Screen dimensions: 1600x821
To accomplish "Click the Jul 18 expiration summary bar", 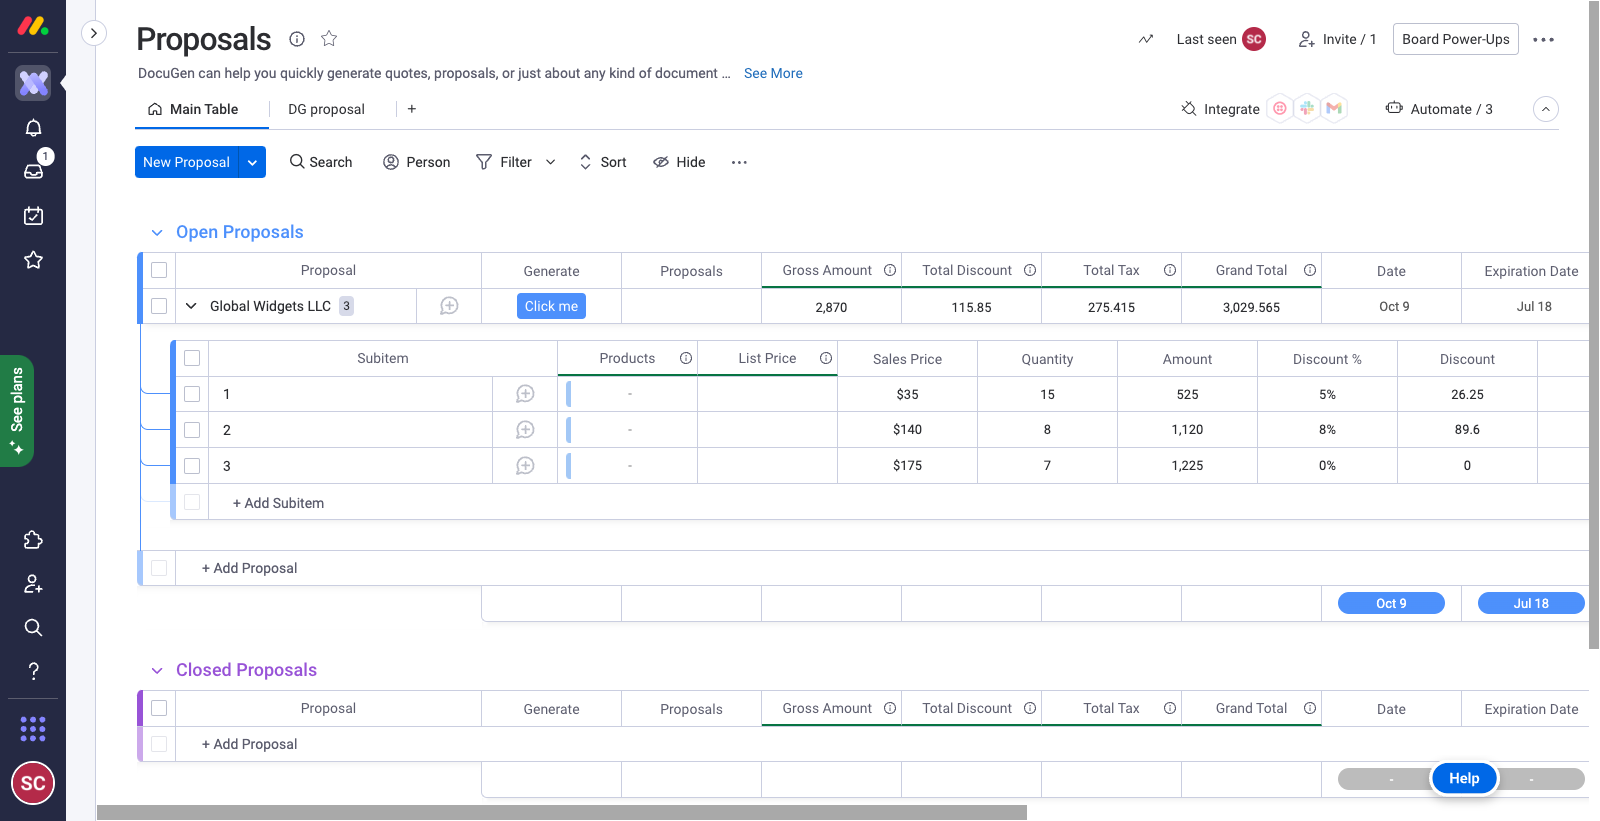I will point(1531,603).
